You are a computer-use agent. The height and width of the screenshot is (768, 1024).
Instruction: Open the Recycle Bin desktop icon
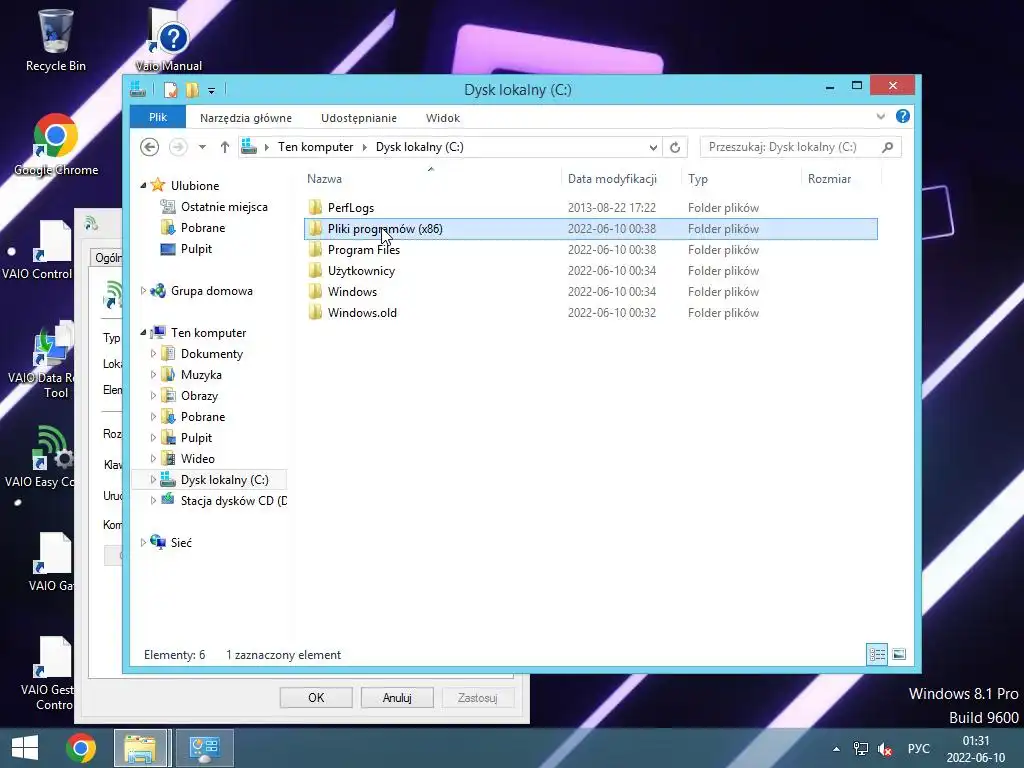tap(56, 39)
